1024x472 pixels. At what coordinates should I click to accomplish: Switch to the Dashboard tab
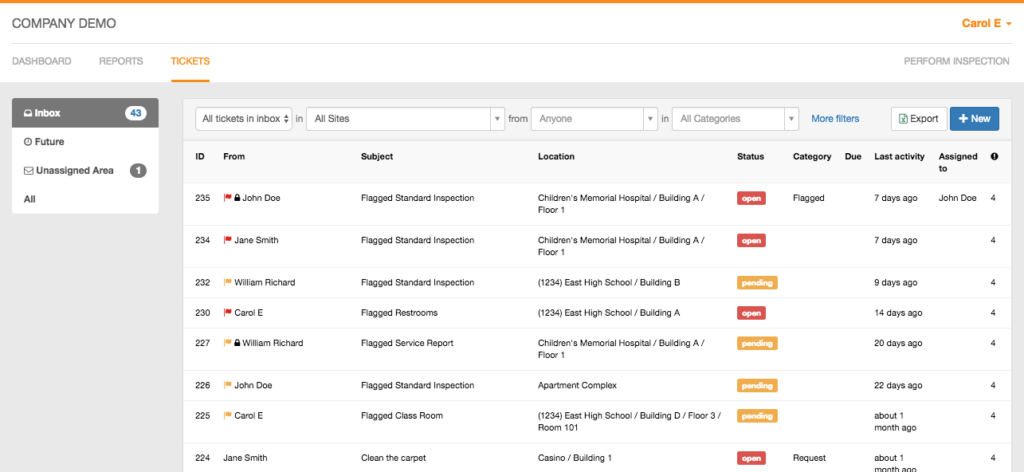(42, 61)
